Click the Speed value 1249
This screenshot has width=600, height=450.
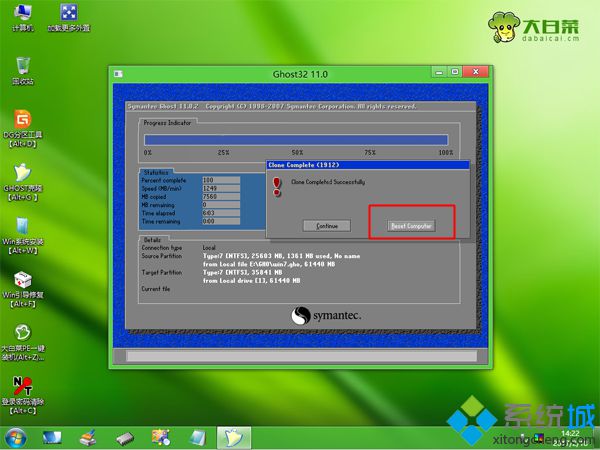point(221,188)
